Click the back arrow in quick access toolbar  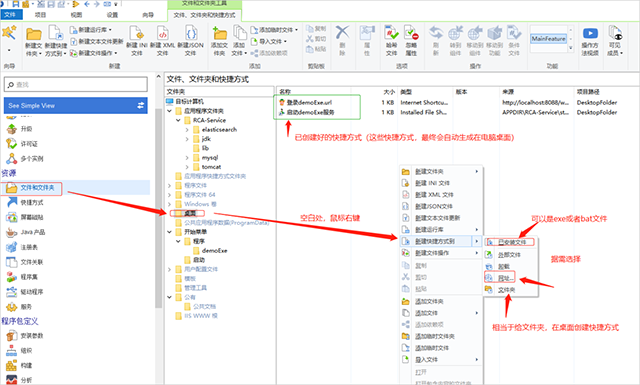pos(87,4)
